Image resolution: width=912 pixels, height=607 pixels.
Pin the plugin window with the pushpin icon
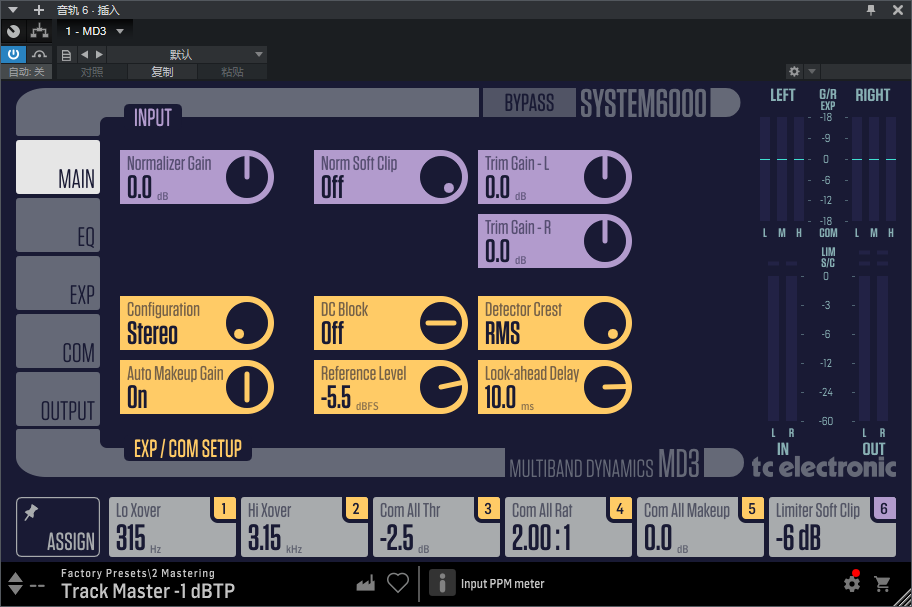coord(871,10)
